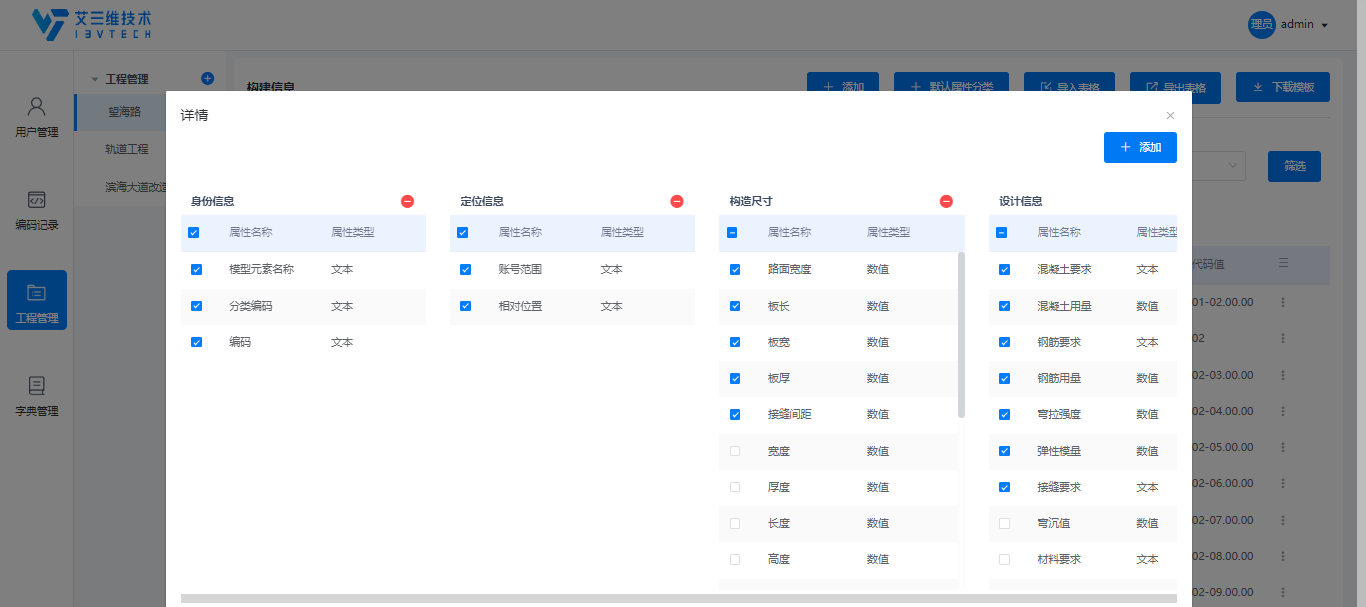This screenshot has width=1366, height=607.
Task: Click the 下载模板 download template button
Action: pos(1282,87)
